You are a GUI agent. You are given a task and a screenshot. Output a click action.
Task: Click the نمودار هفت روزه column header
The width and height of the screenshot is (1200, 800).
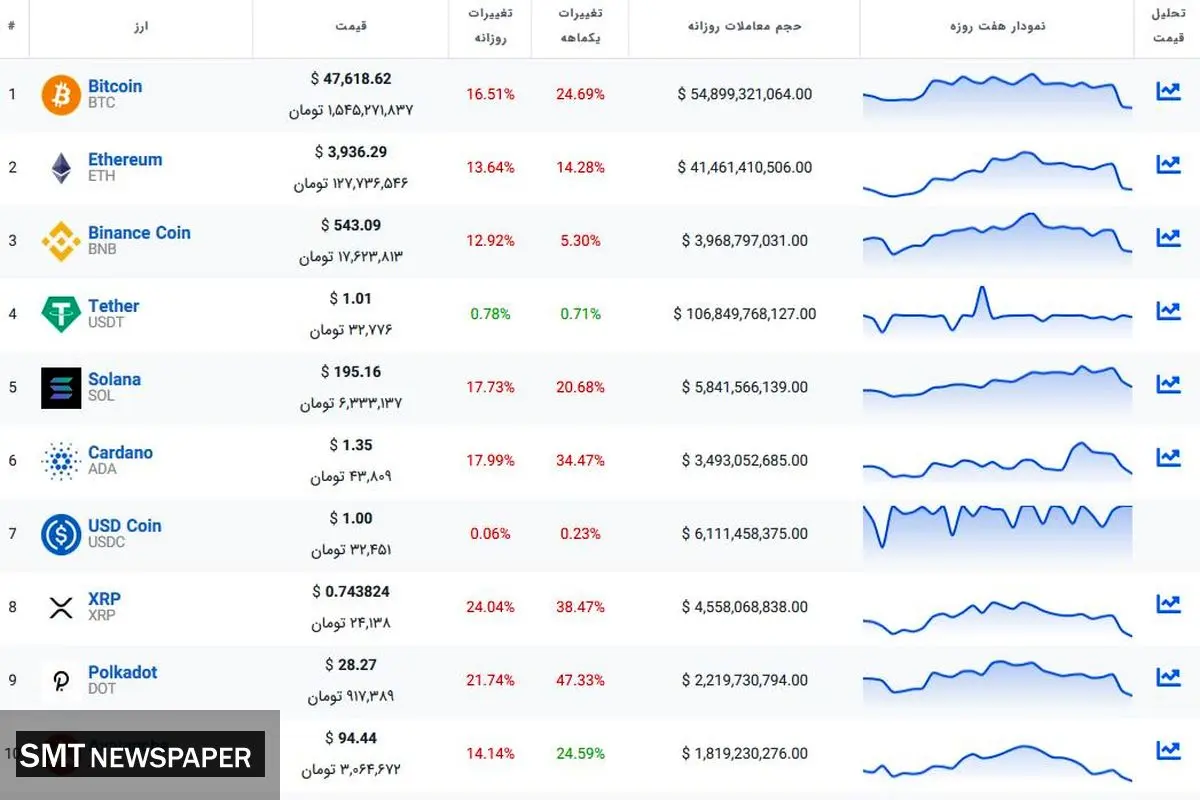coord(998,26)
